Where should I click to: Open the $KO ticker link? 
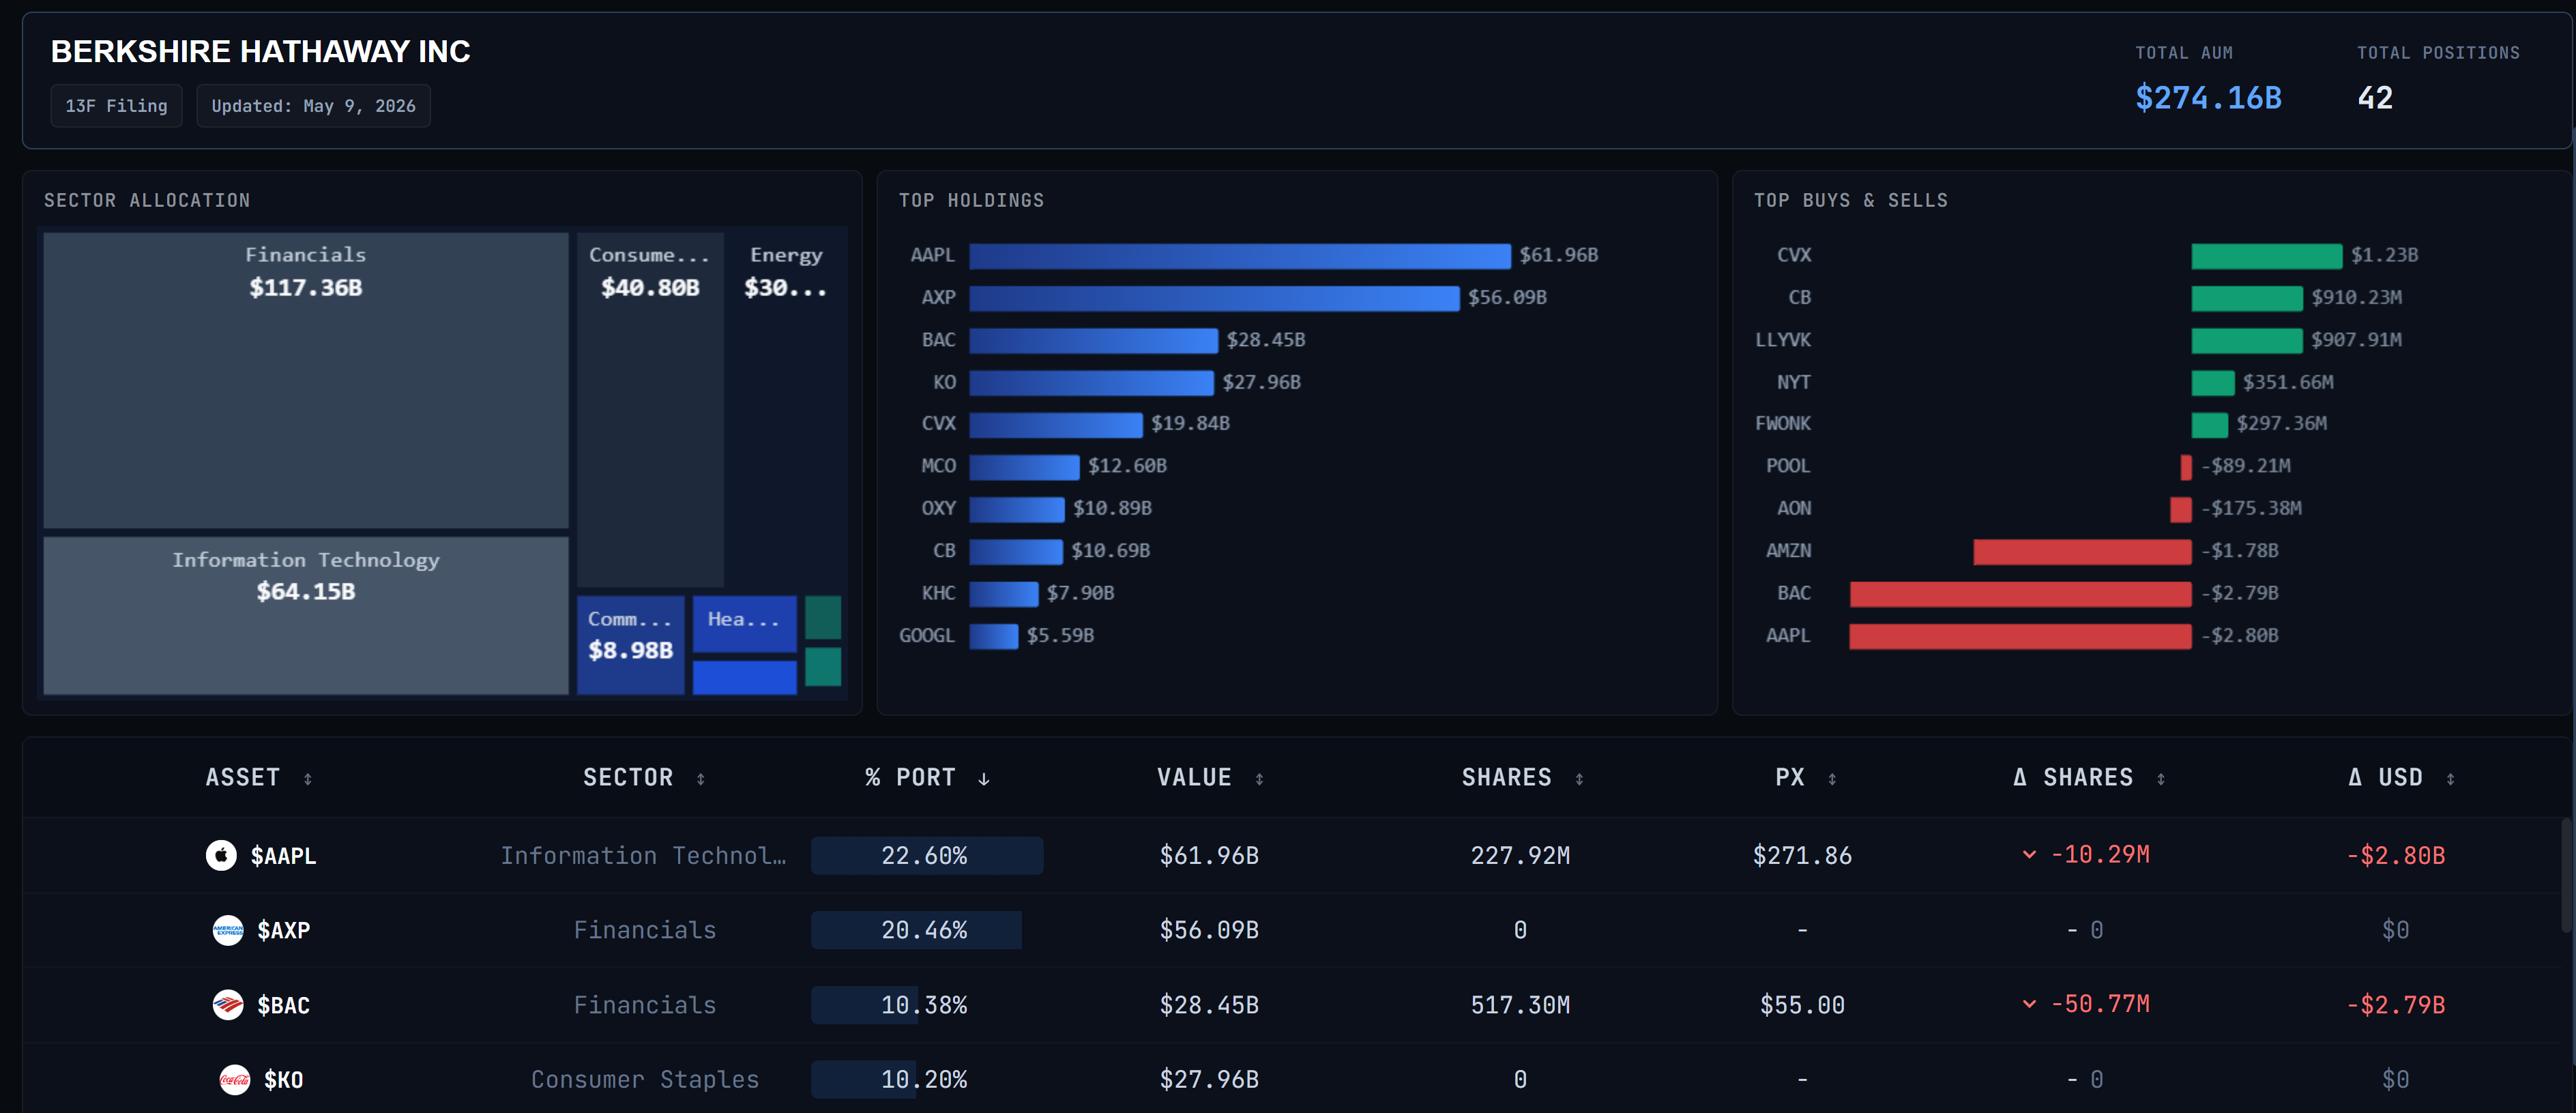coord(284,1080)
